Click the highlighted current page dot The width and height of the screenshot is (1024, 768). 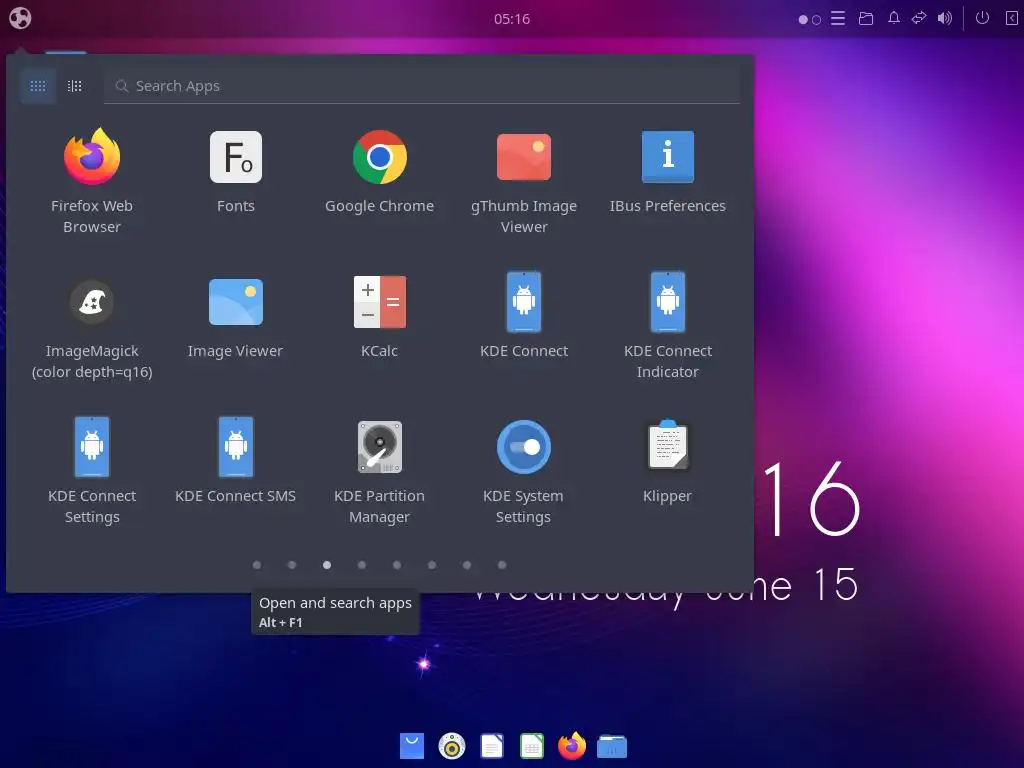point(327,565)
